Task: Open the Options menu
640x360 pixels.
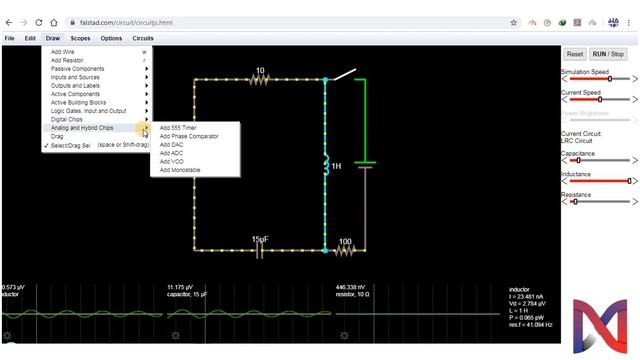Action: (x=111, y=38)
